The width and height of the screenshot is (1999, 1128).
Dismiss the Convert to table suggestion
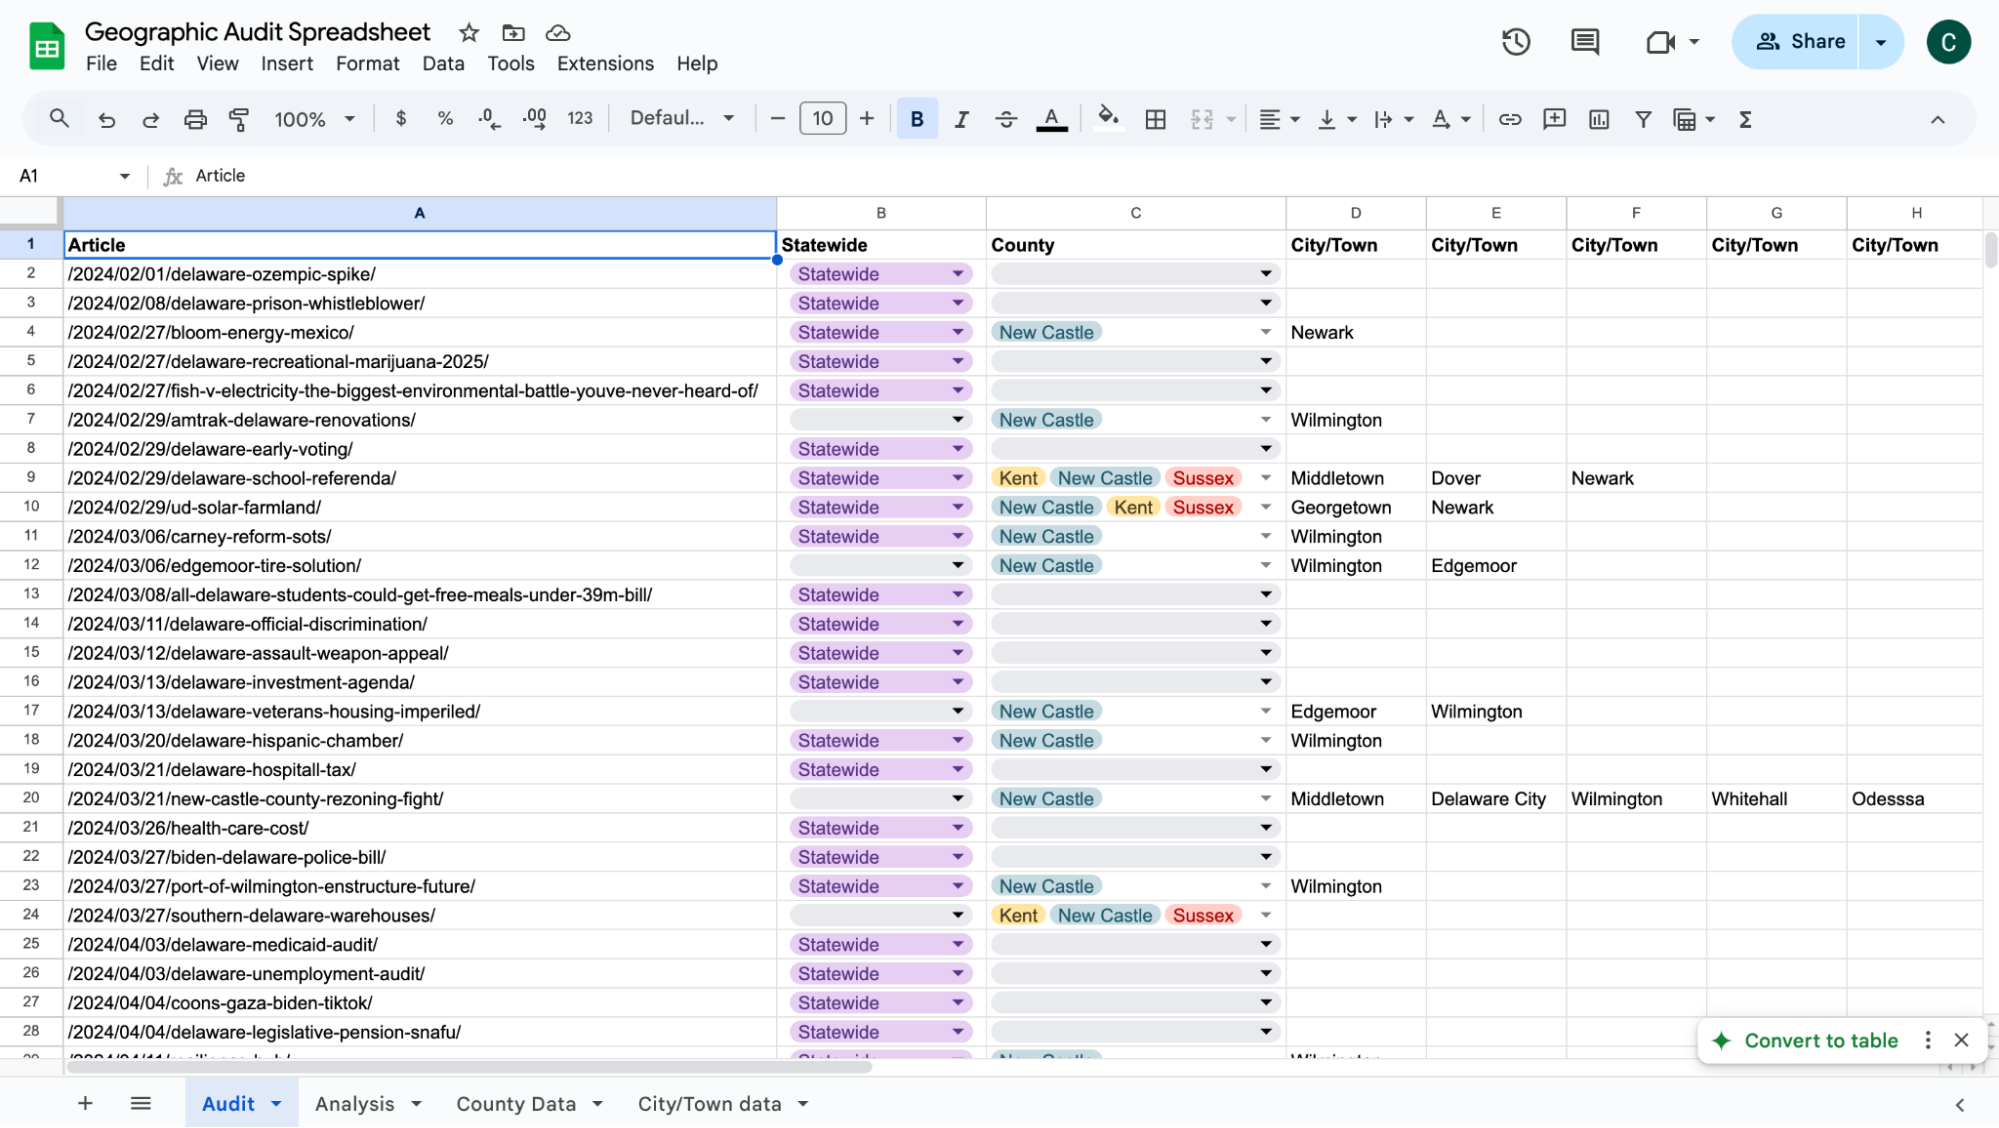tap(1961, 1040)
